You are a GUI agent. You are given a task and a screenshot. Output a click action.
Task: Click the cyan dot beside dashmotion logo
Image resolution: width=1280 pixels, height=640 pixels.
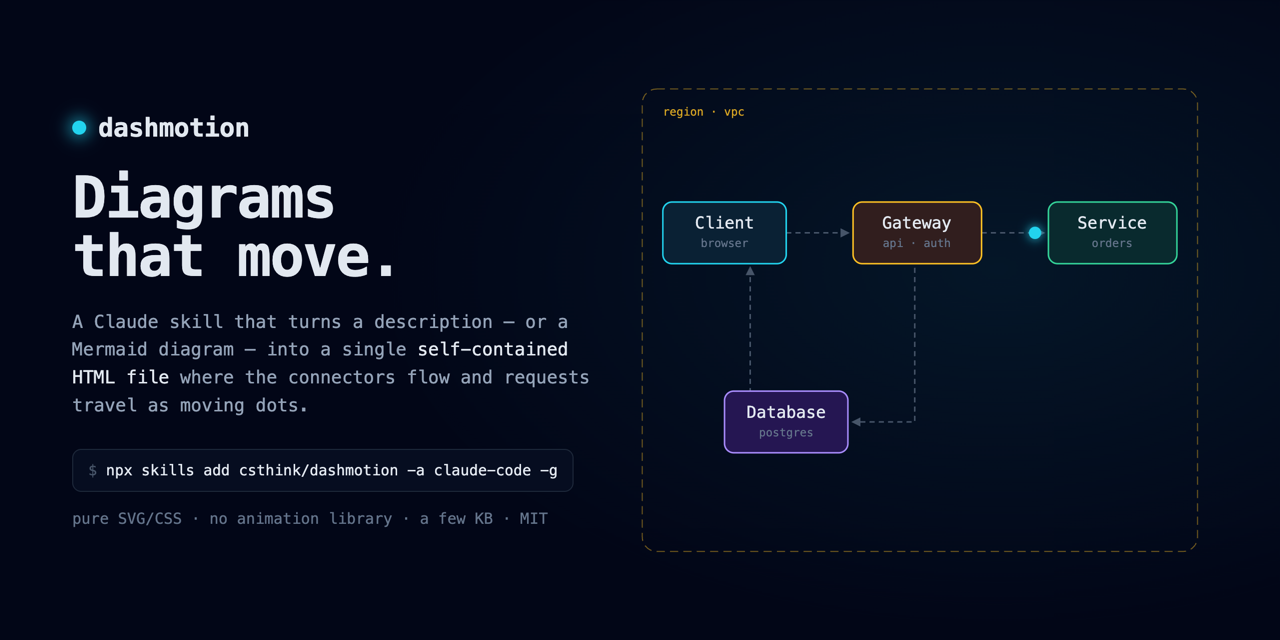79,128
